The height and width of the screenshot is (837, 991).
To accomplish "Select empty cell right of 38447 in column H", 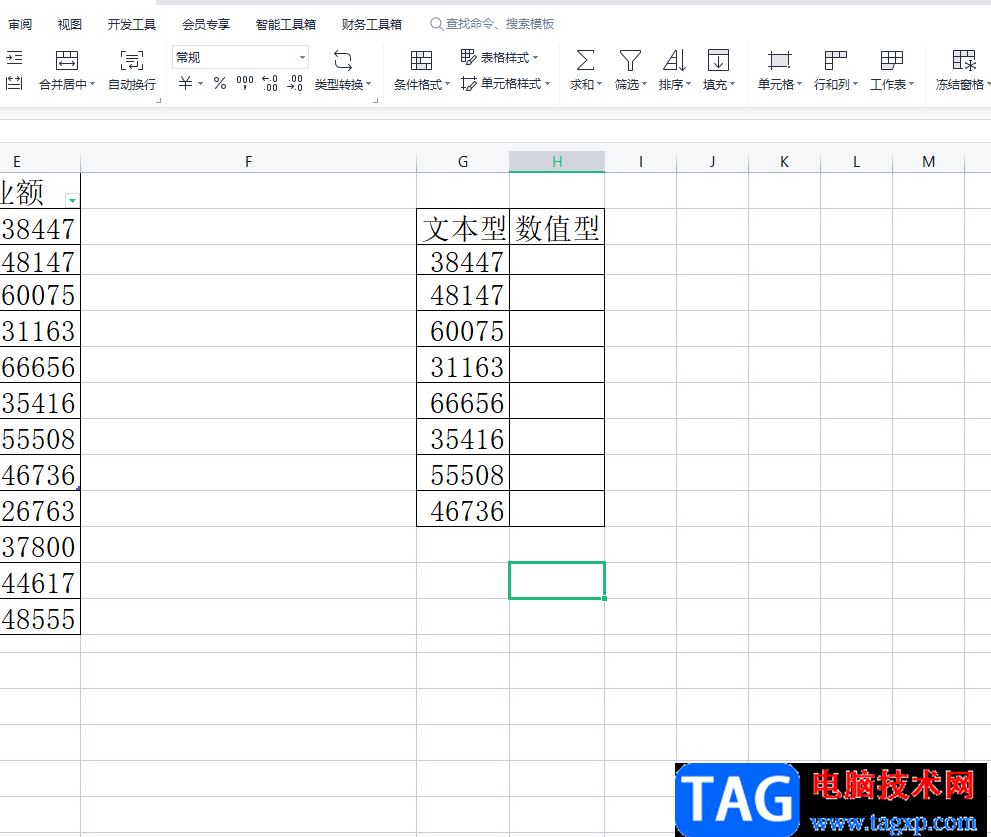I will (557, 260).
